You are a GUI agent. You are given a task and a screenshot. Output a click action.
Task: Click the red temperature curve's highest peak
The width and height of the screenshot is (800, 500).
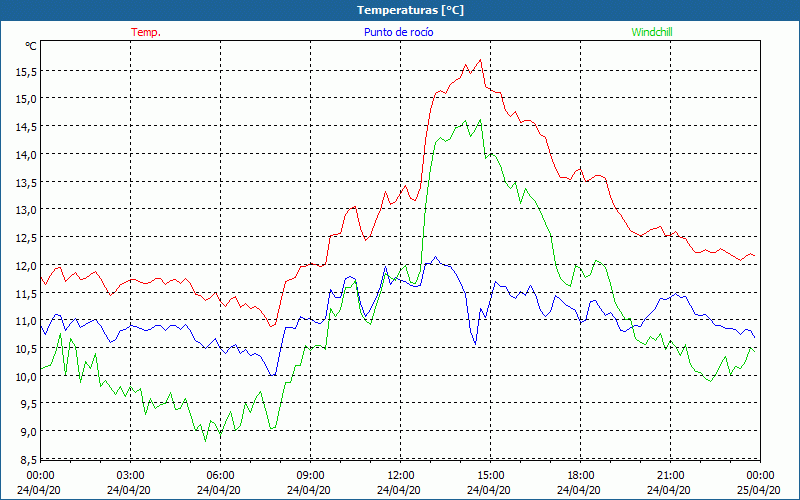(480, 60)
